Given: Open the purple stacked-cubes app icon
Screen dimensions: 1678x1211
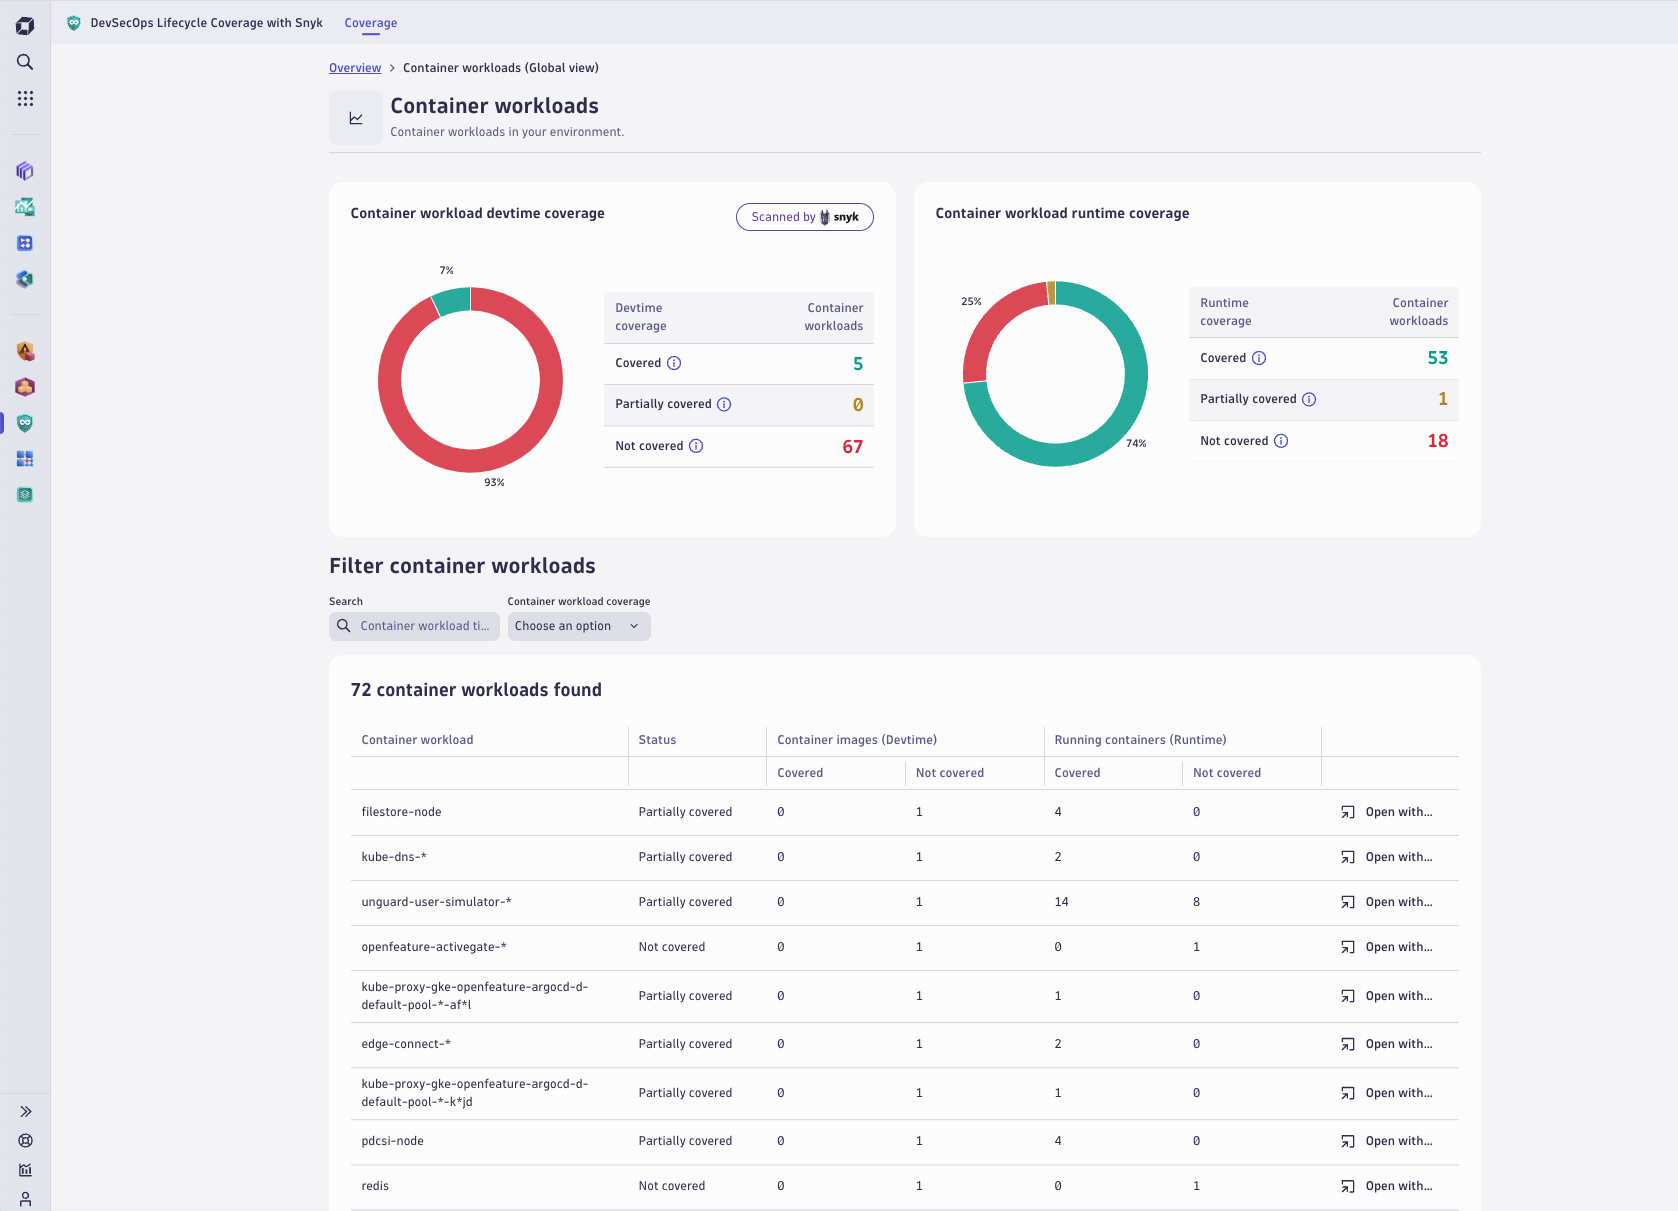Looking at the screenshot, I should [25, 171].
